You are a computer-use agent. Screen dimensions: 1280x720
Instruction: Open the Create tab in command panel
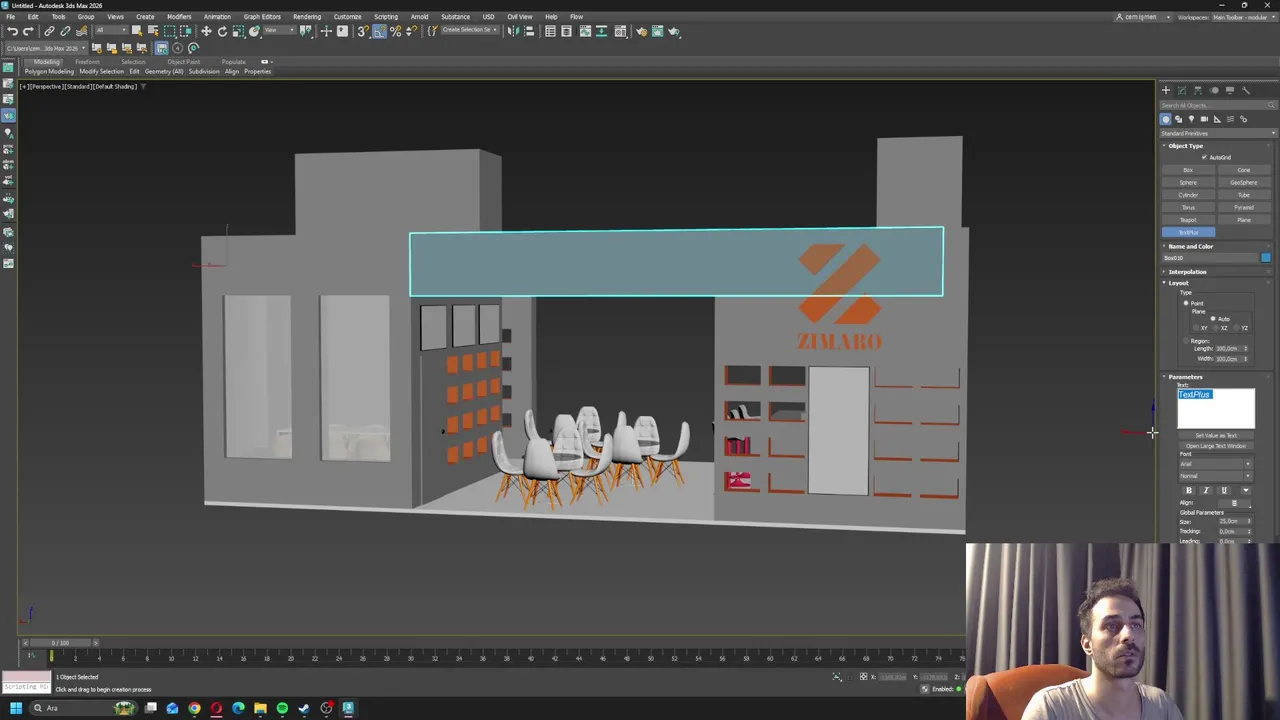coord(1166,90)
